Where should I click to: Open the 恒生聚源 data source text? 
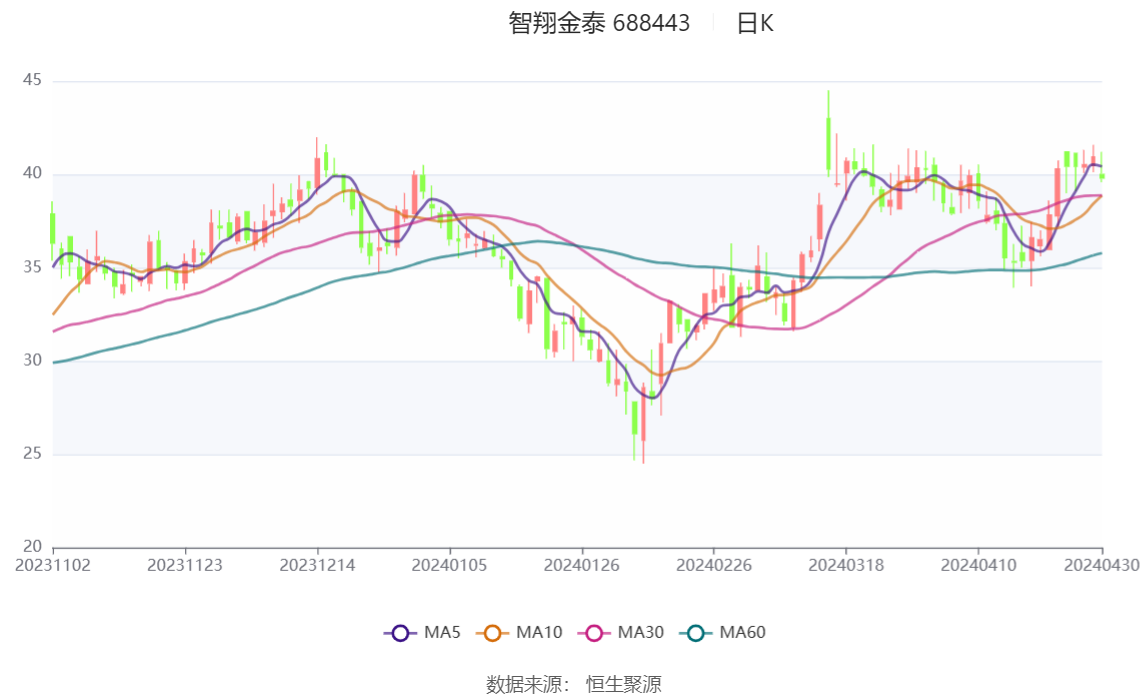623,685
